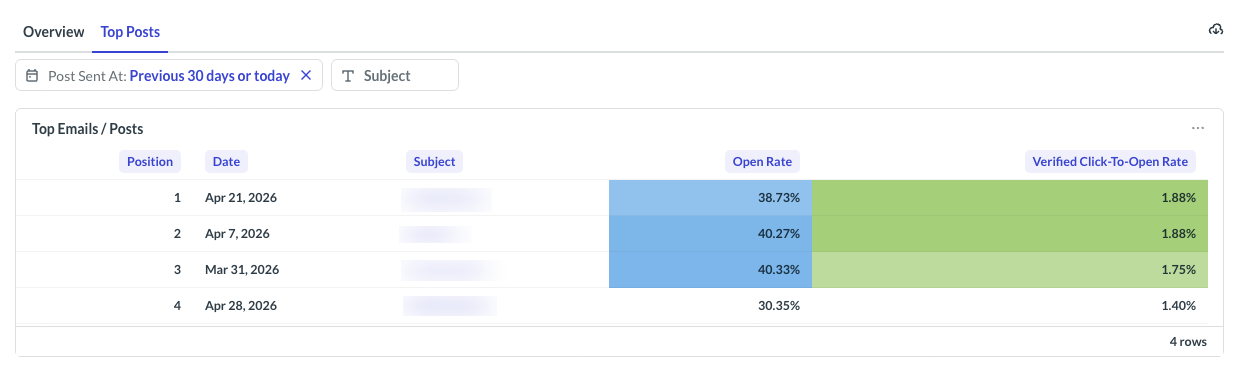Screen dimensions: 1238x369
Task: Select the Apr 21, 2026 row date
Action: pos(241,198)
